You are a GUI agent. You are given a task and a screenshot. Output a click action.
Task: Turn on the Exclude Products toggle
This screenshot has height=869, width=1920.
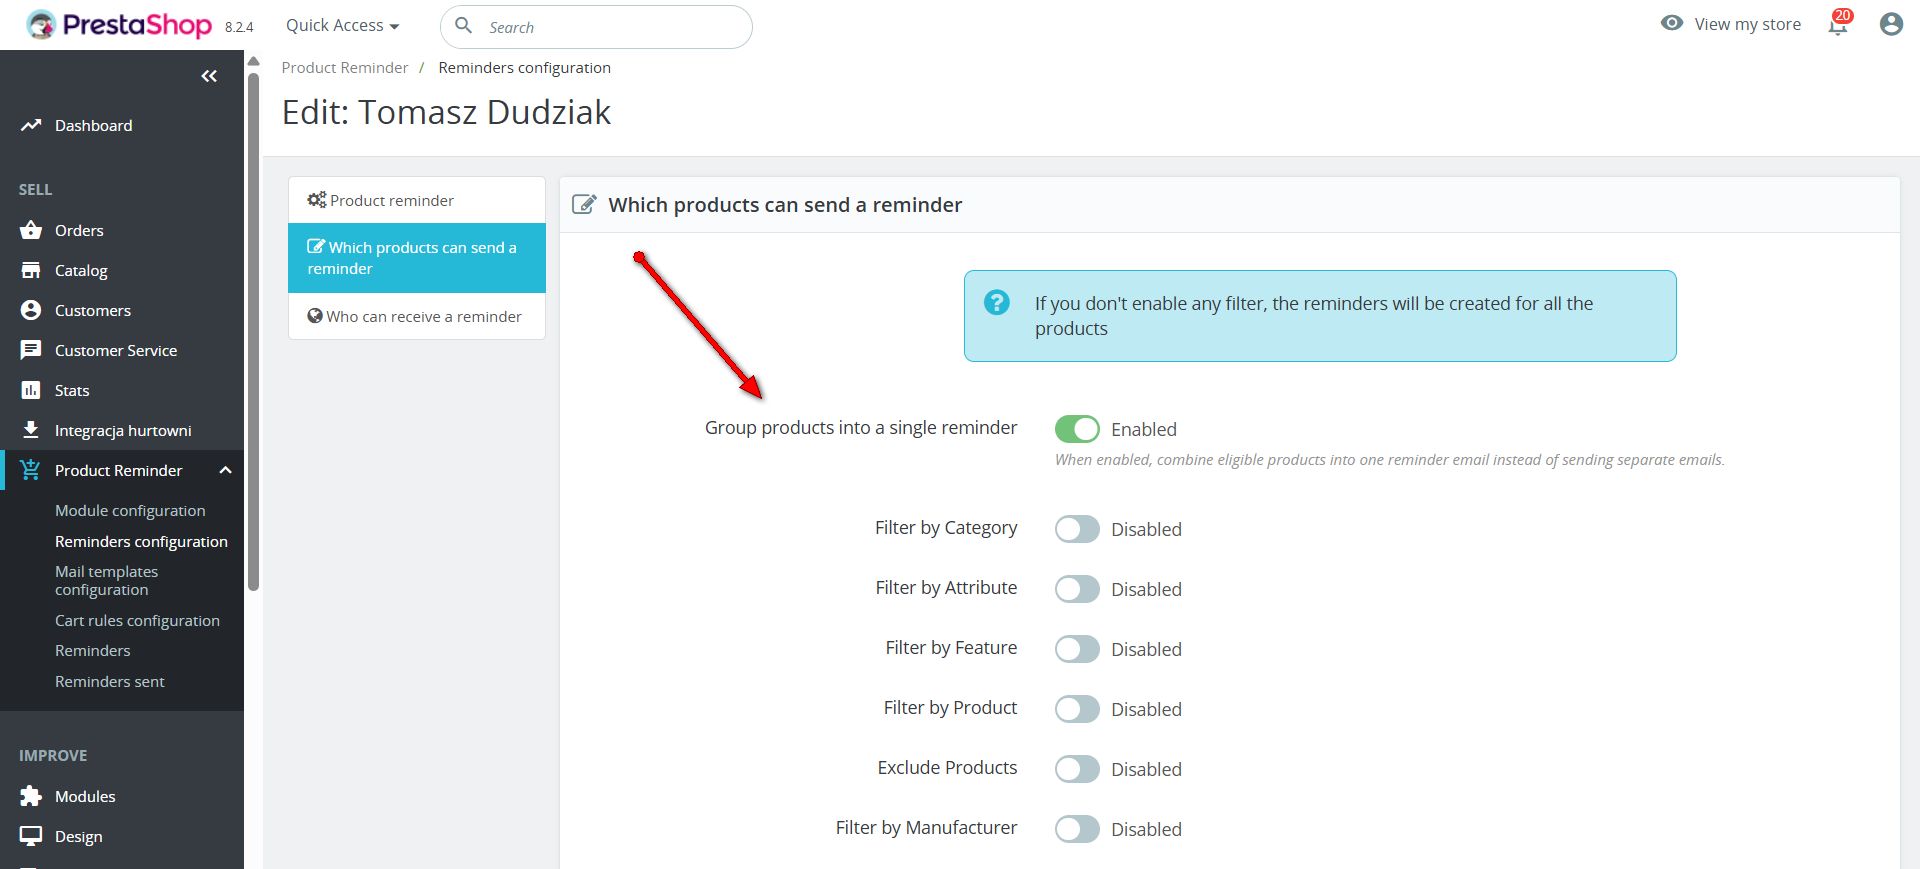1077,769
